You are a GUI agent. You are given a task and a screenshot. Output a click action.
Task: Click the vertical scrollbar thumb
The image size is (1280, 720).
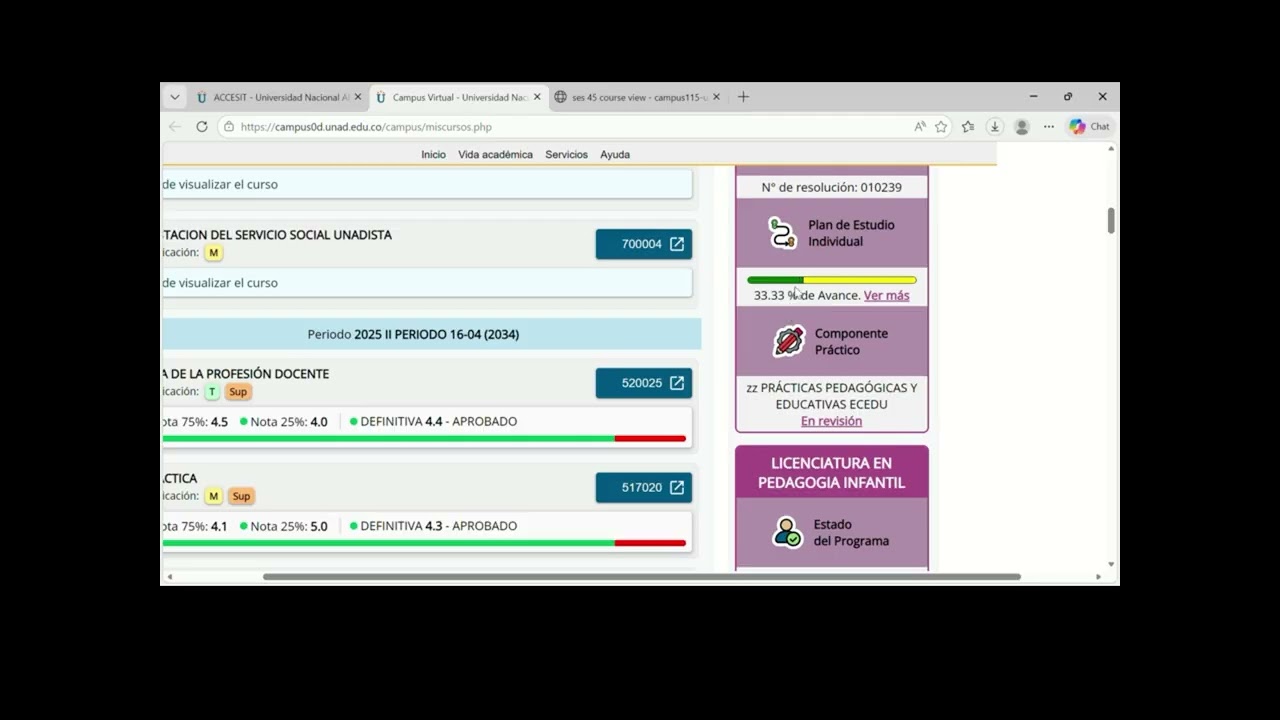[1111, 221]
